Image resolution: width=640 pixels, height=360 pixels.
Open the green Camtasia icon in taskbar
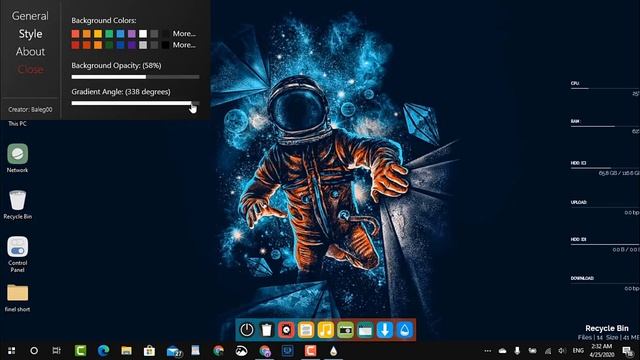80,351
